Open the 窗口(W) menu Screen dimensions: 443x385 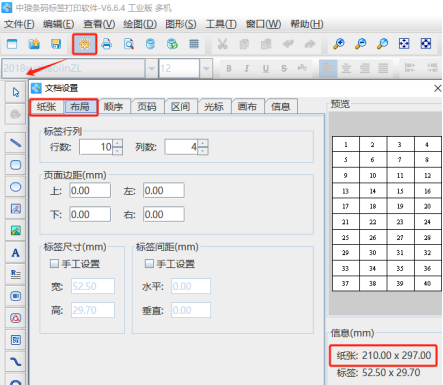coord(263,24)
